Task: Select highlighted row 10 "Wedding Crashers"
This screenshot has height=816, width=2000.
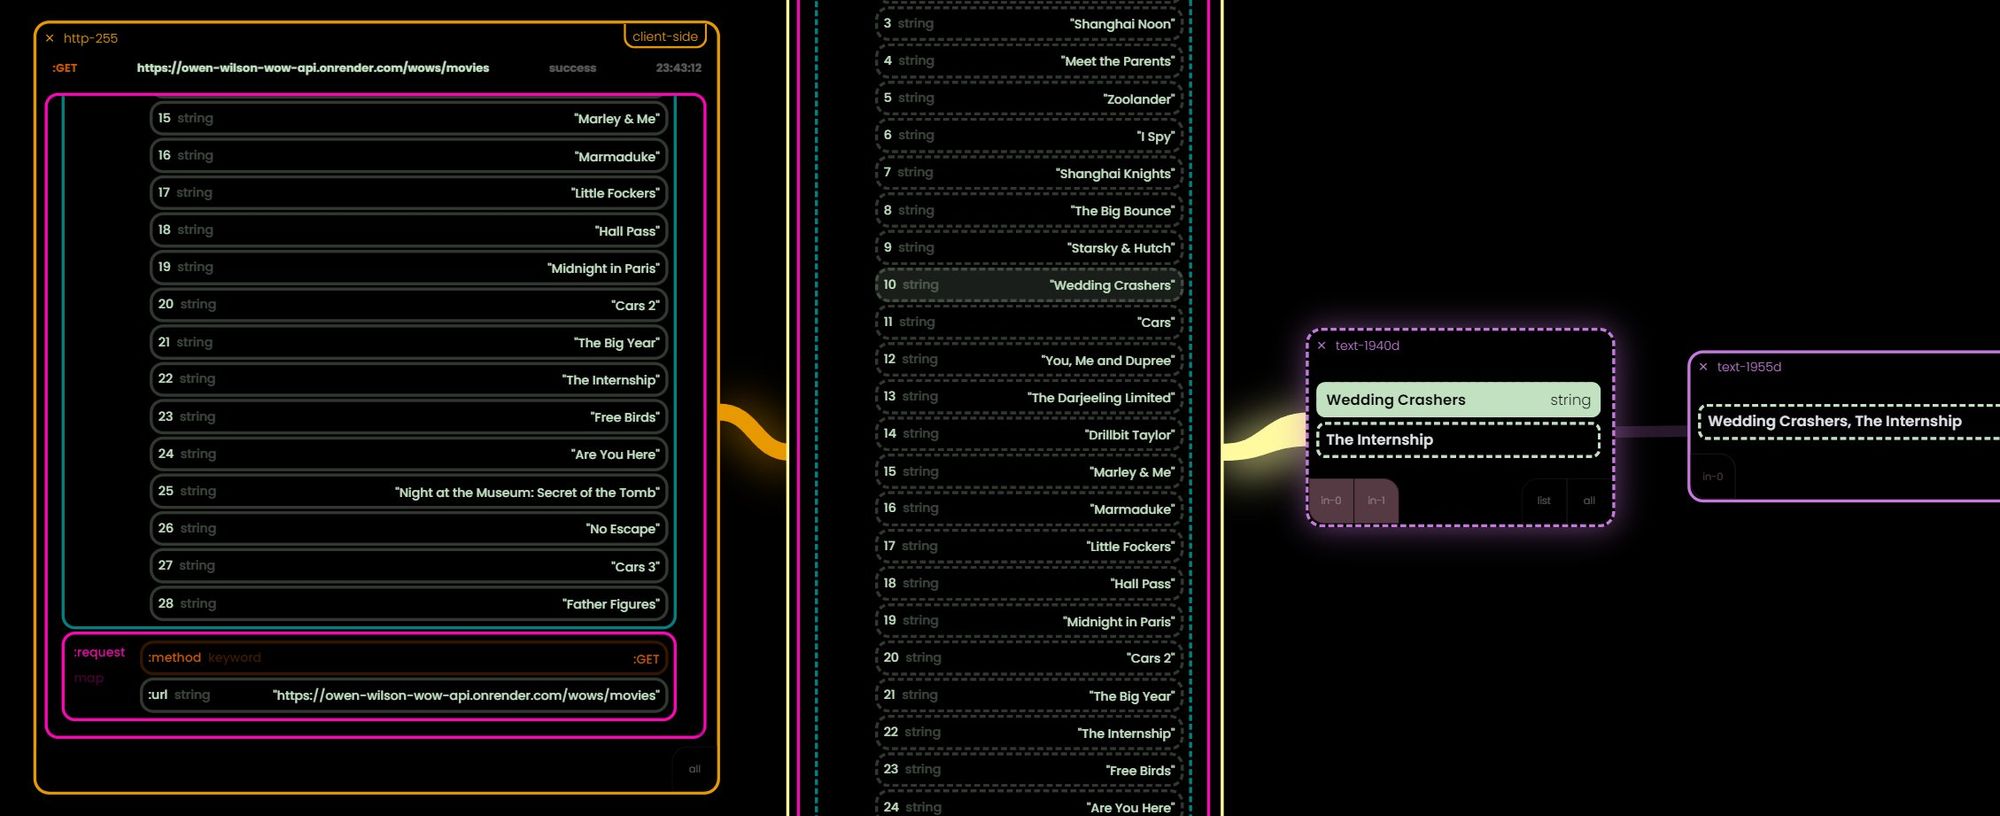Action: [x=1029, y=285]
